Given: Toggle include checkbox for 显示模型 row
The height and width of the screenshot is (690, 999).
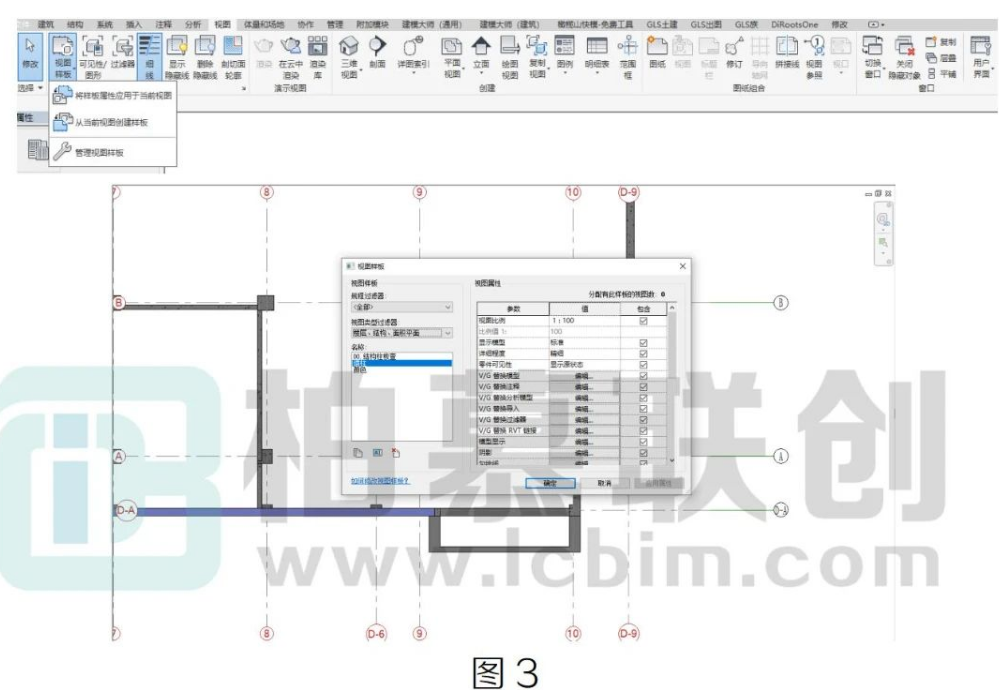Looking at the screenshot, I should [x=643, y=343].
